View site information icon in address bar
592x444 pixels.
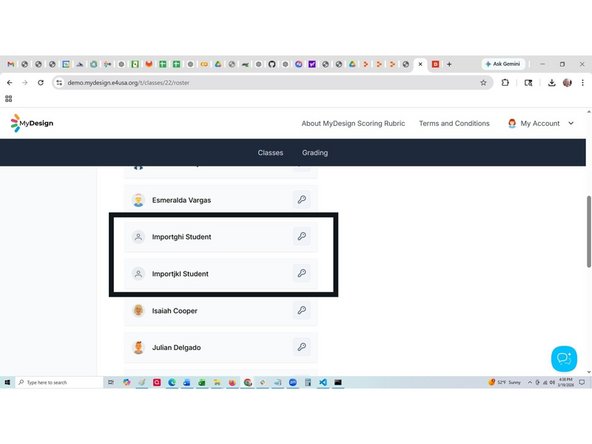coord(59,83)
